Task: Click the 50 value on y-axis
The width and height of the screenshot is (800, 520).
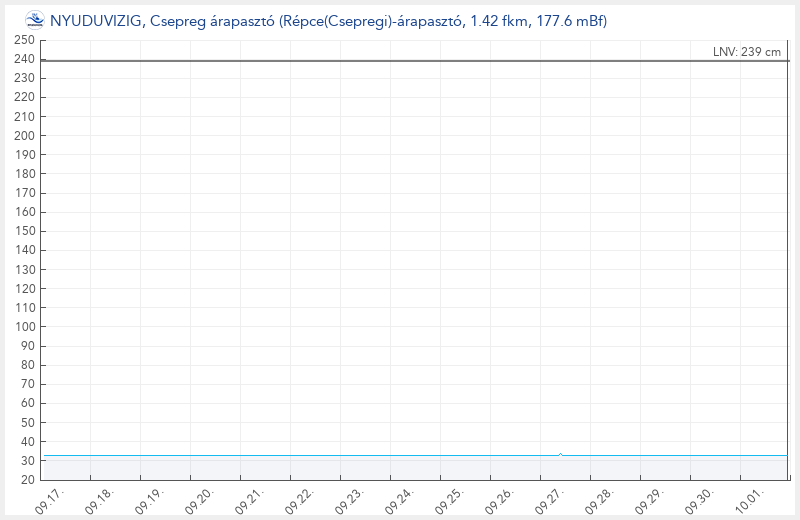Action: (28, 422)
